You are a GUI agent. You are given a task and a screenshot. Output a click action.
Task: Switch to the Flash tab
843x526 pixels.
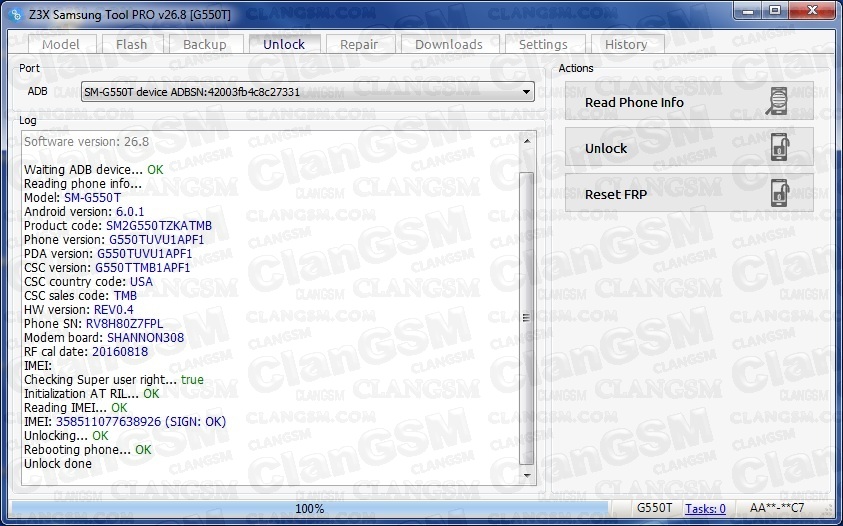(x=132, y=45)
